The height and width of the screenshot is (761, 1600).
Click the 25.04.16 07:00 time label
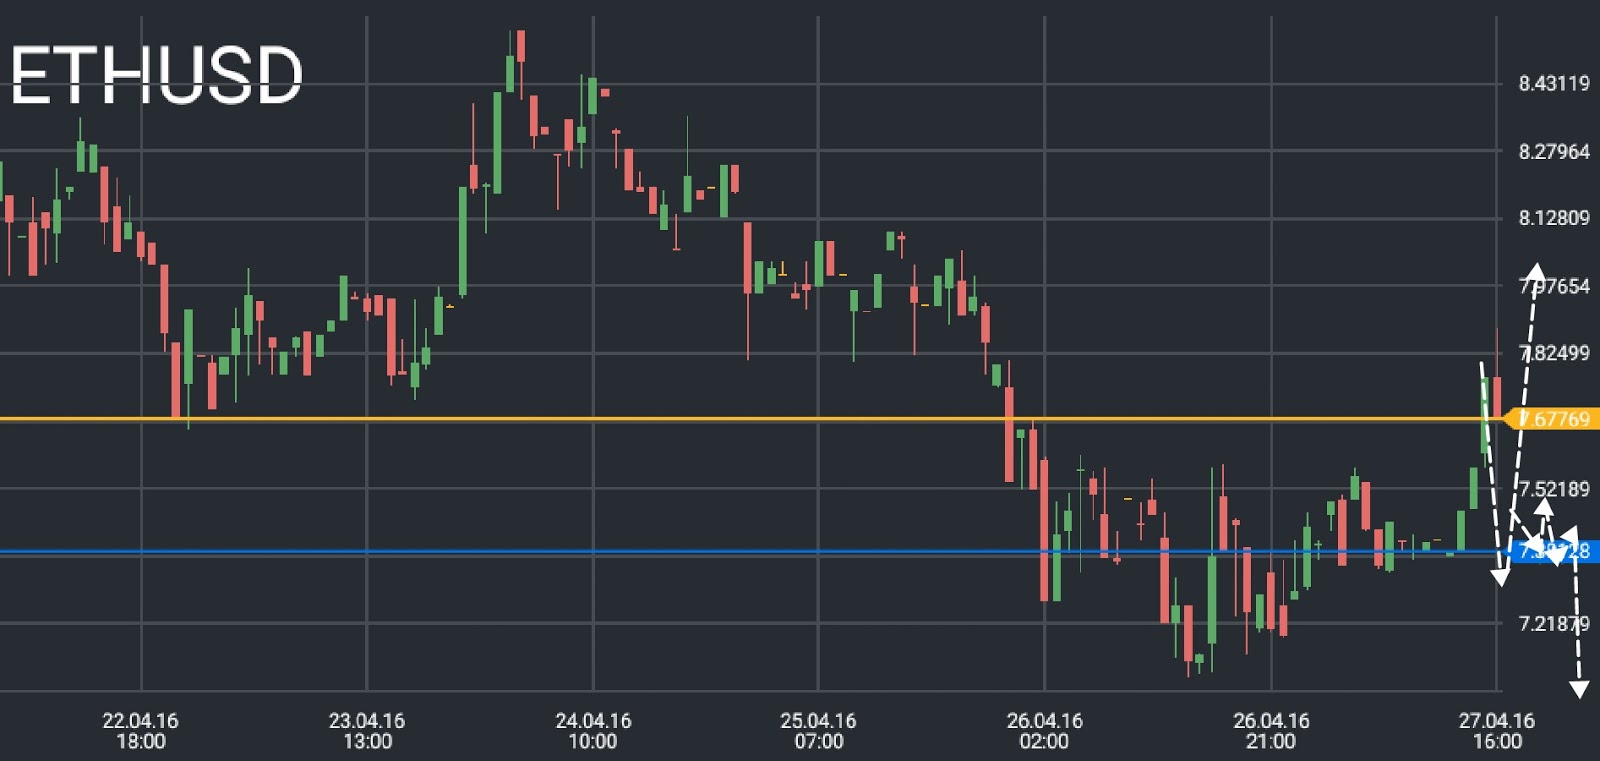(x=818, y=731)
